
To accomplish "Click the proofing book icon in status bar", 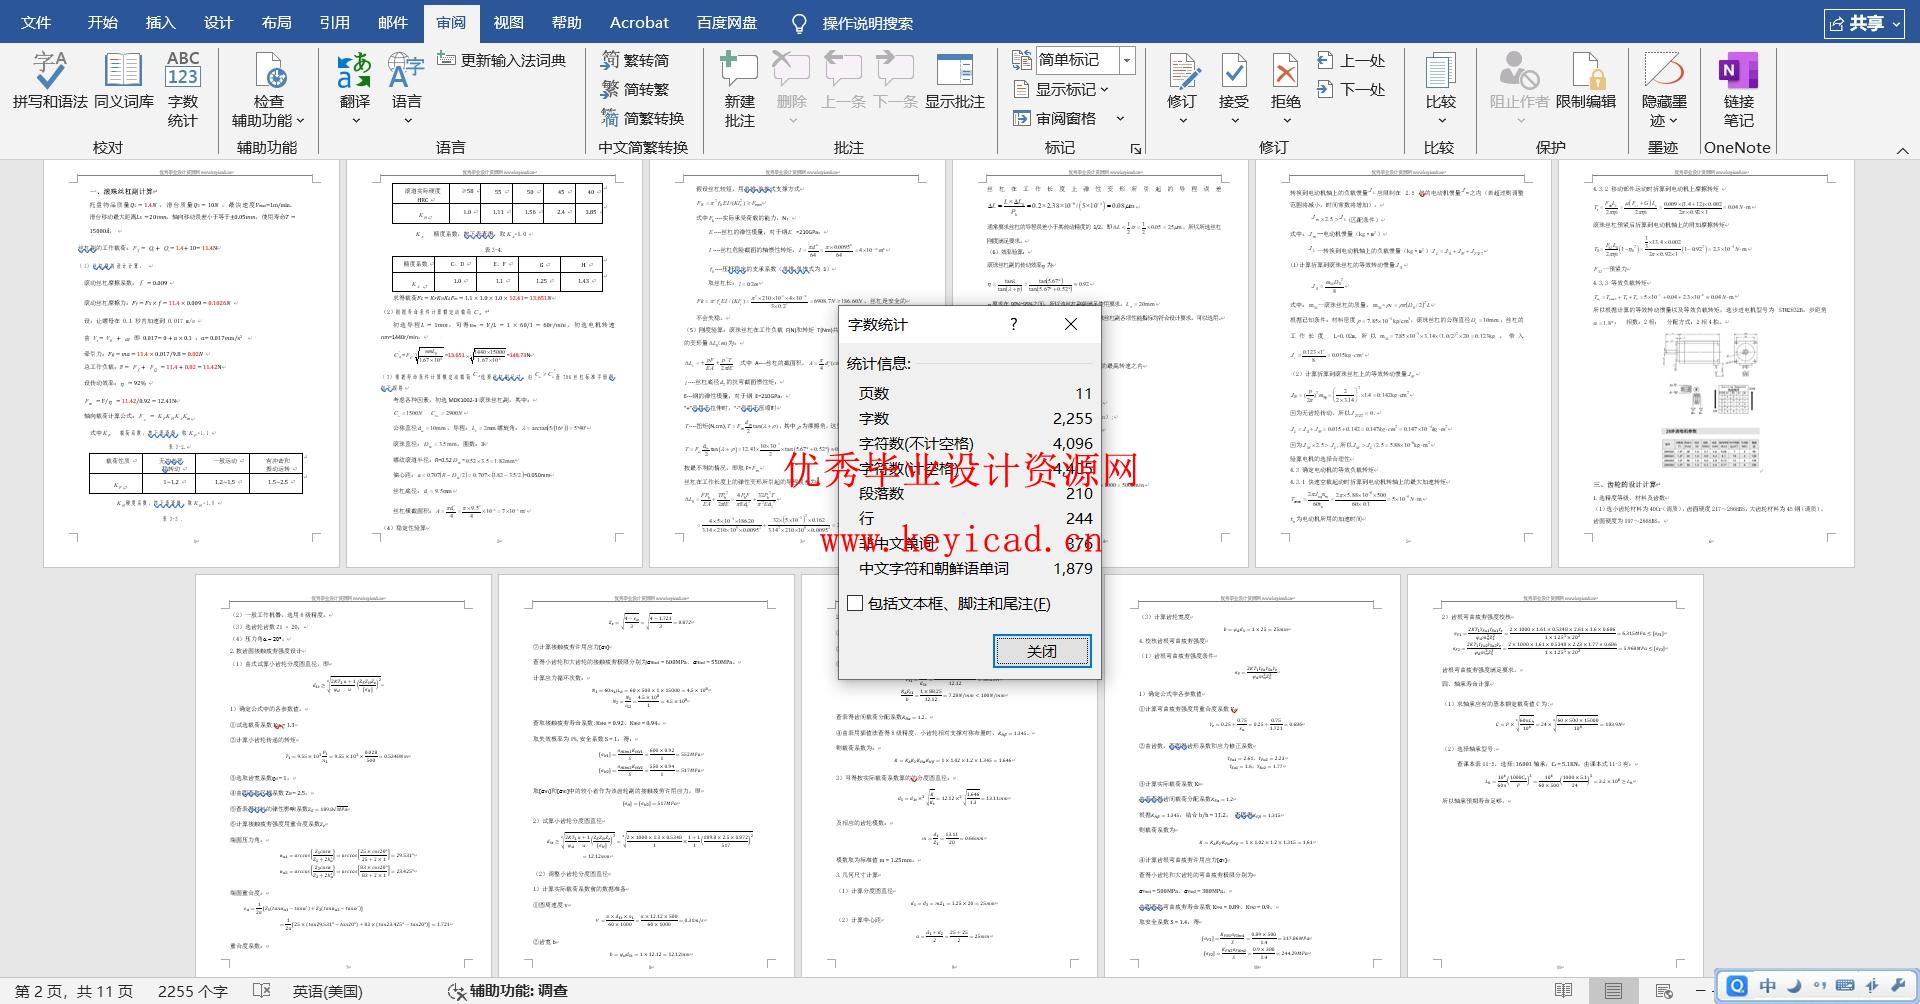I will [262, 991].
